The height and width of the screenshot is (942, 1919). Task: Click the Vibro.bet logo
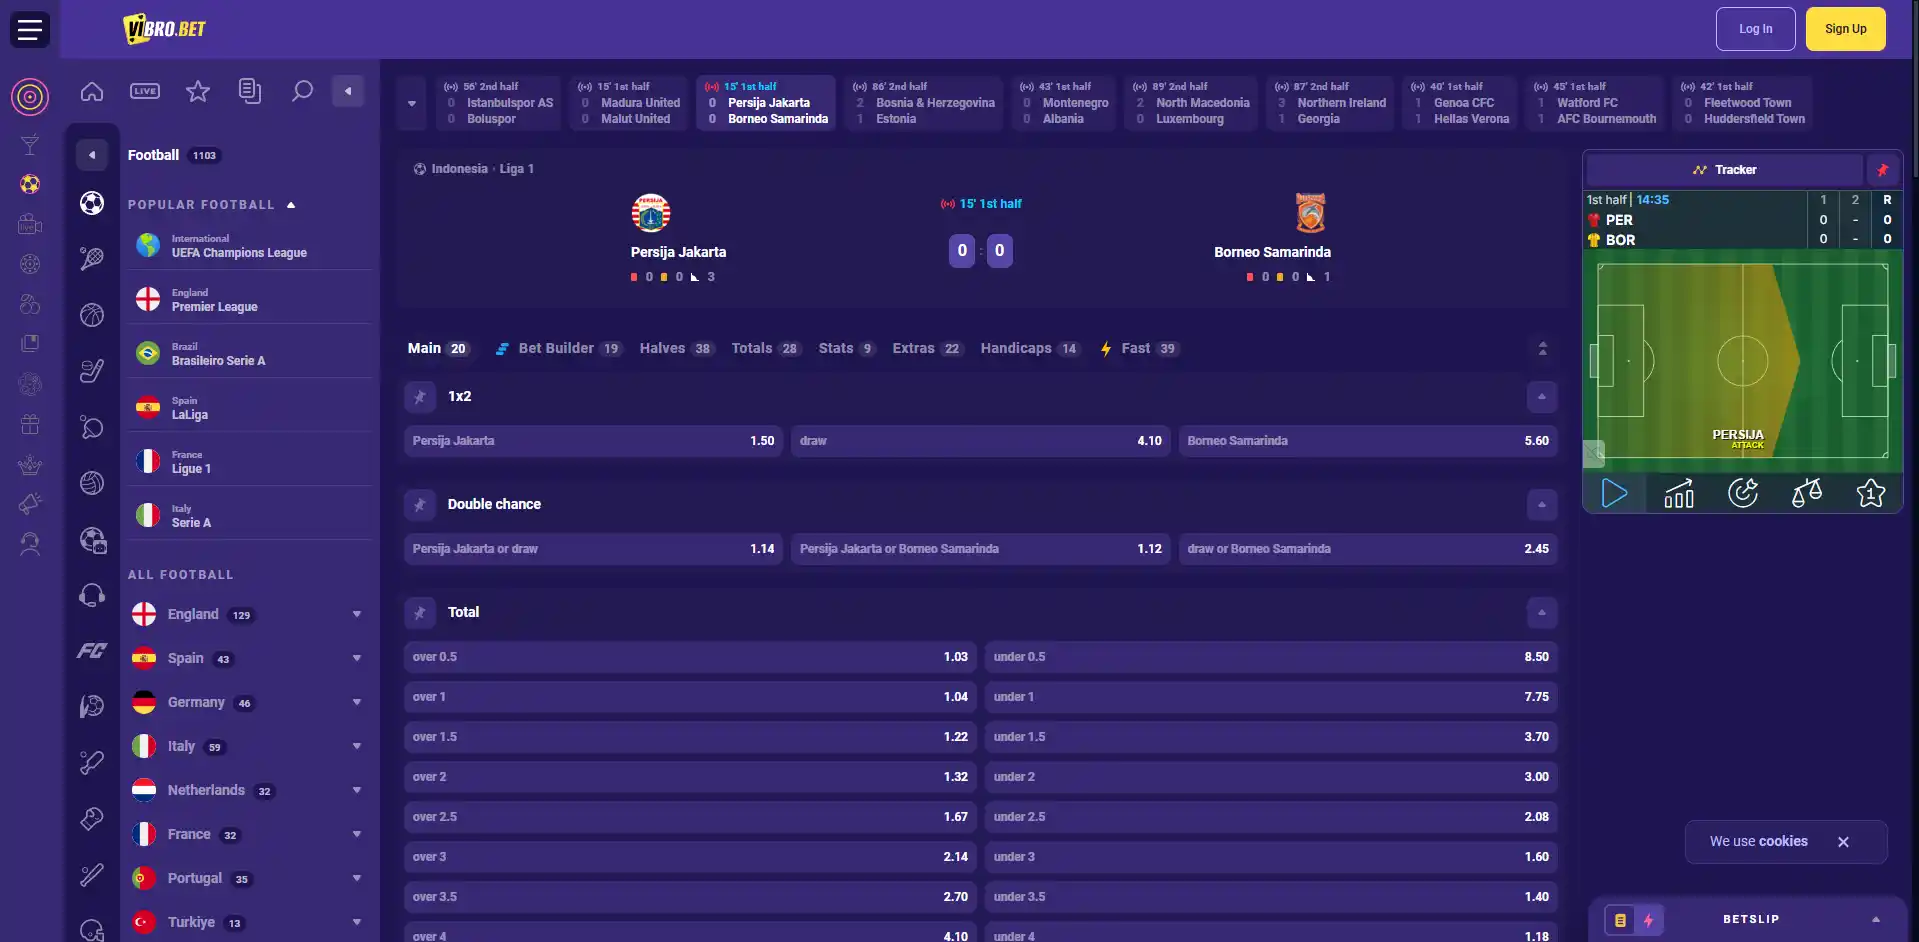tap(165, 29)
